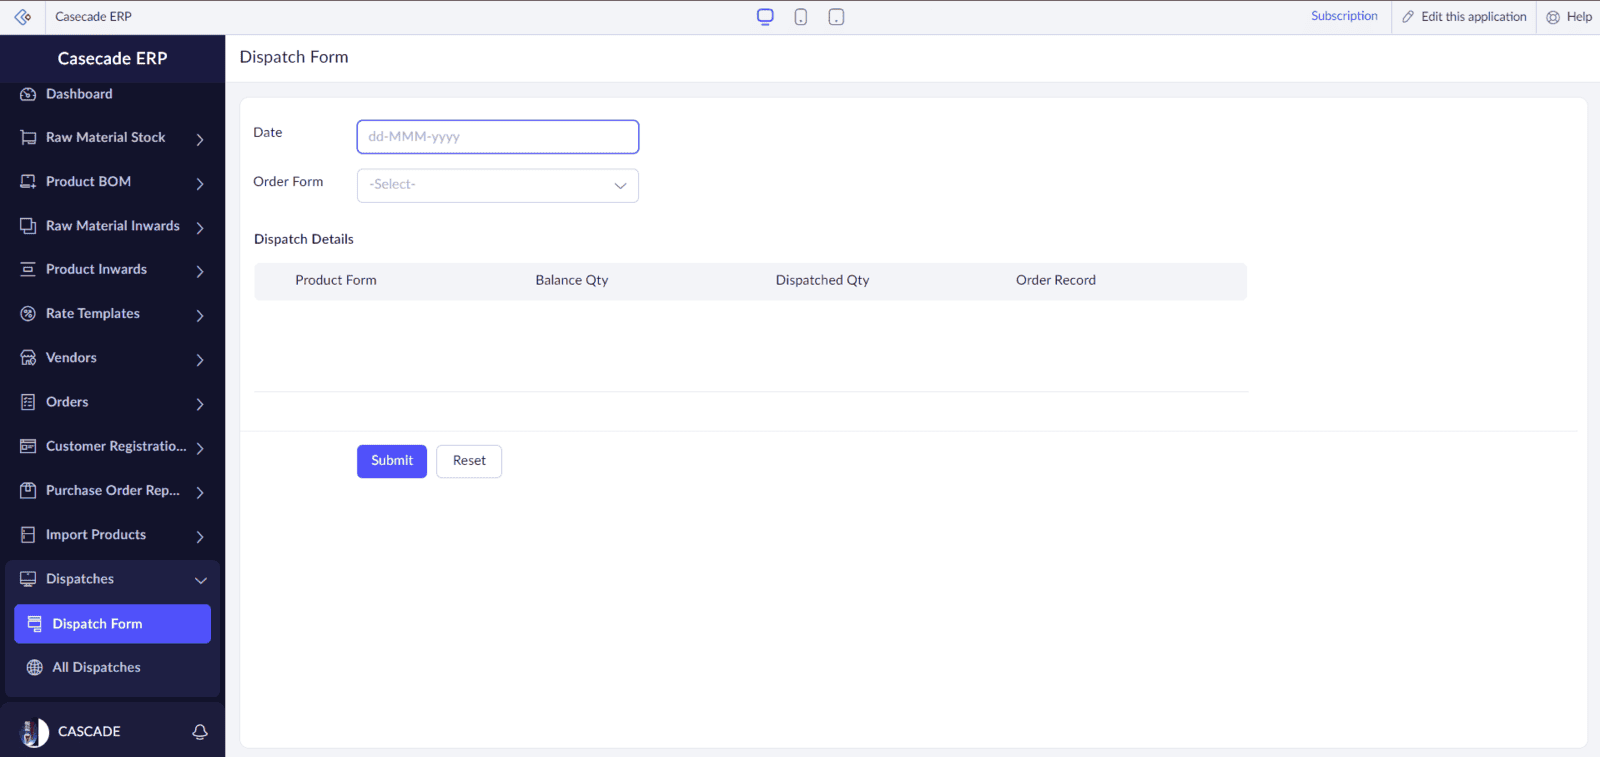
Task: Select Dispatch Form menu item
Action: coord(112,624)
